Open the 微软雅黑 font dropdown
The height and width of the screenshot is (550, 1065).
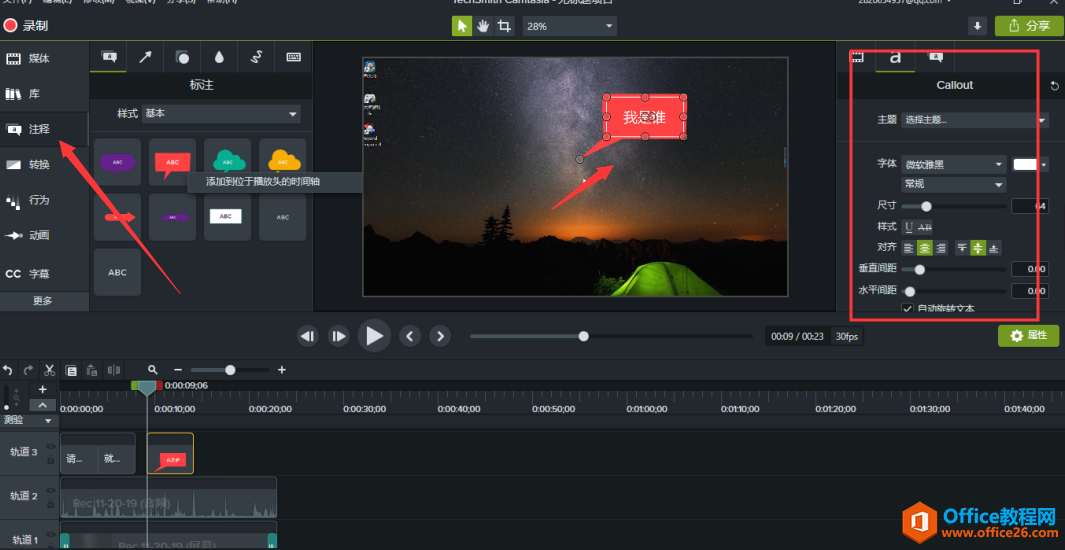click(x=954, y=164)
